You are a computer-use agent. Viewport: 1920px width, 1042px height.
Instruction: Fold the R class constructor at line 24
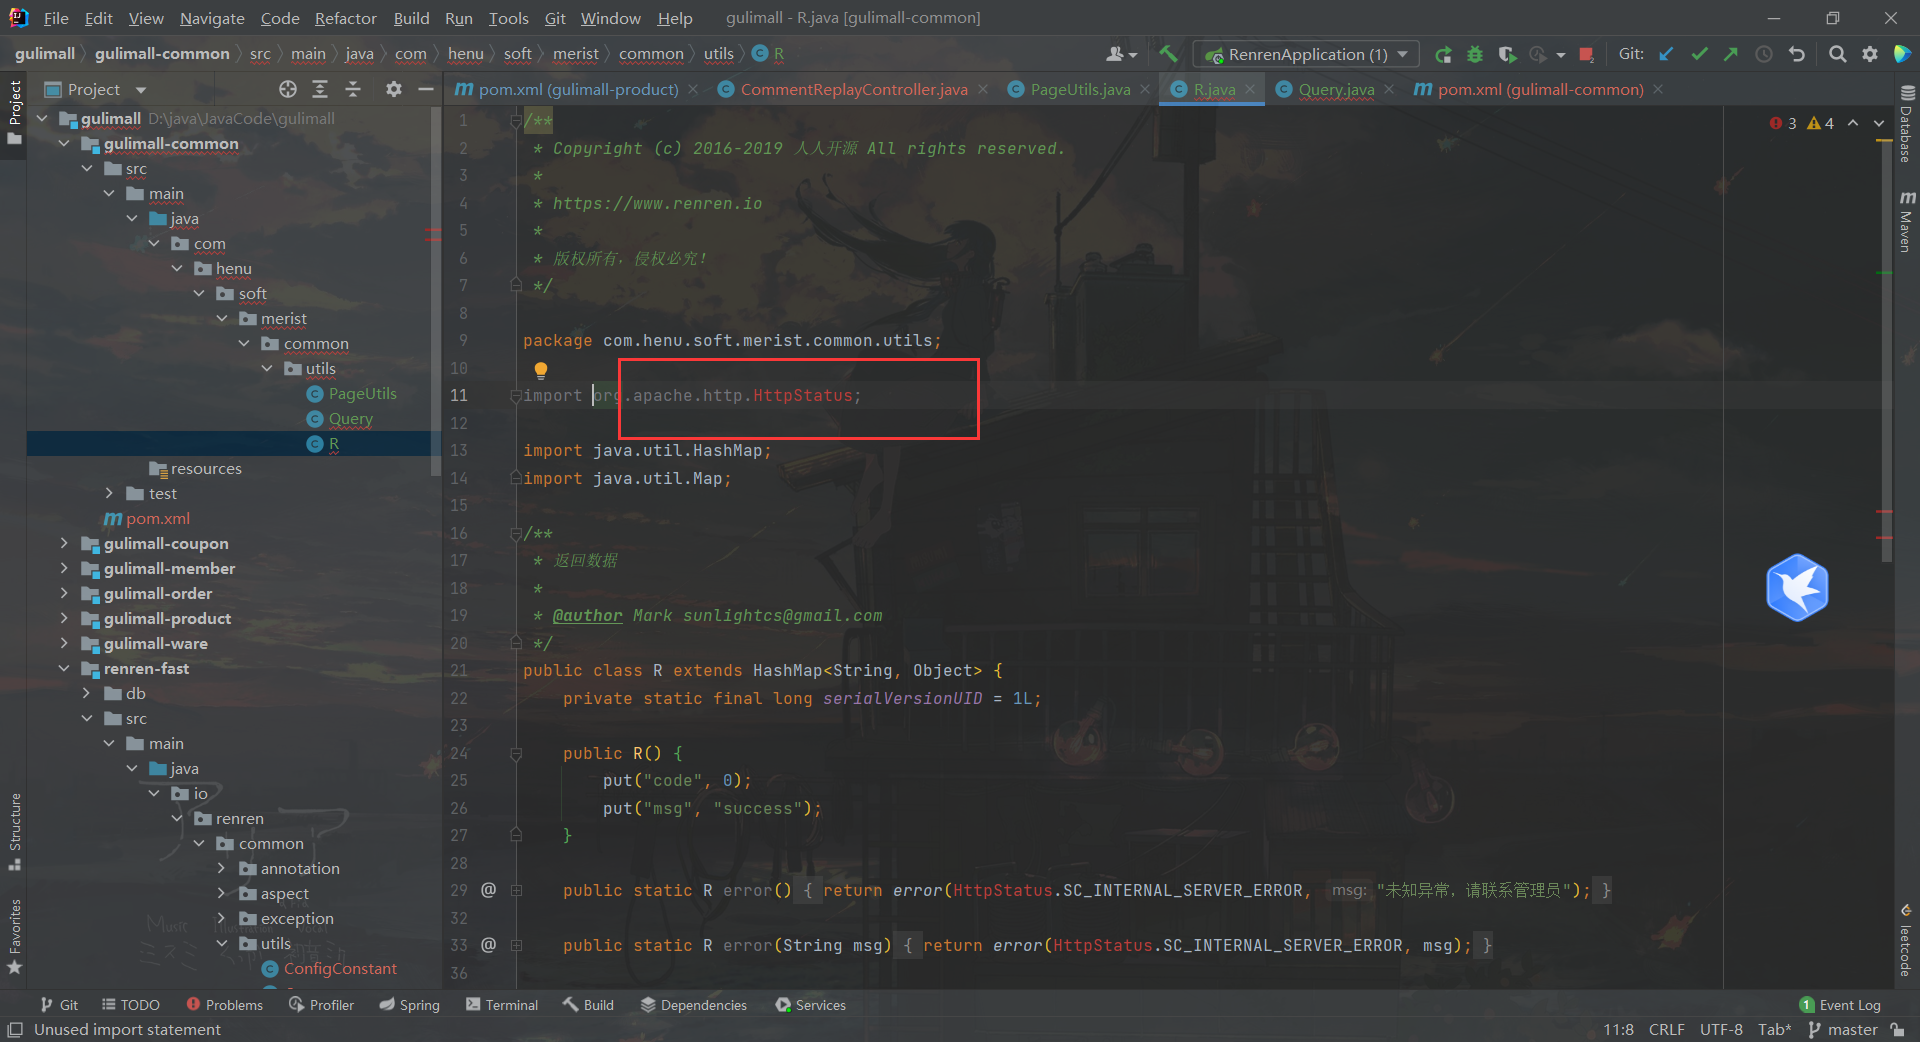pos(517,753)
